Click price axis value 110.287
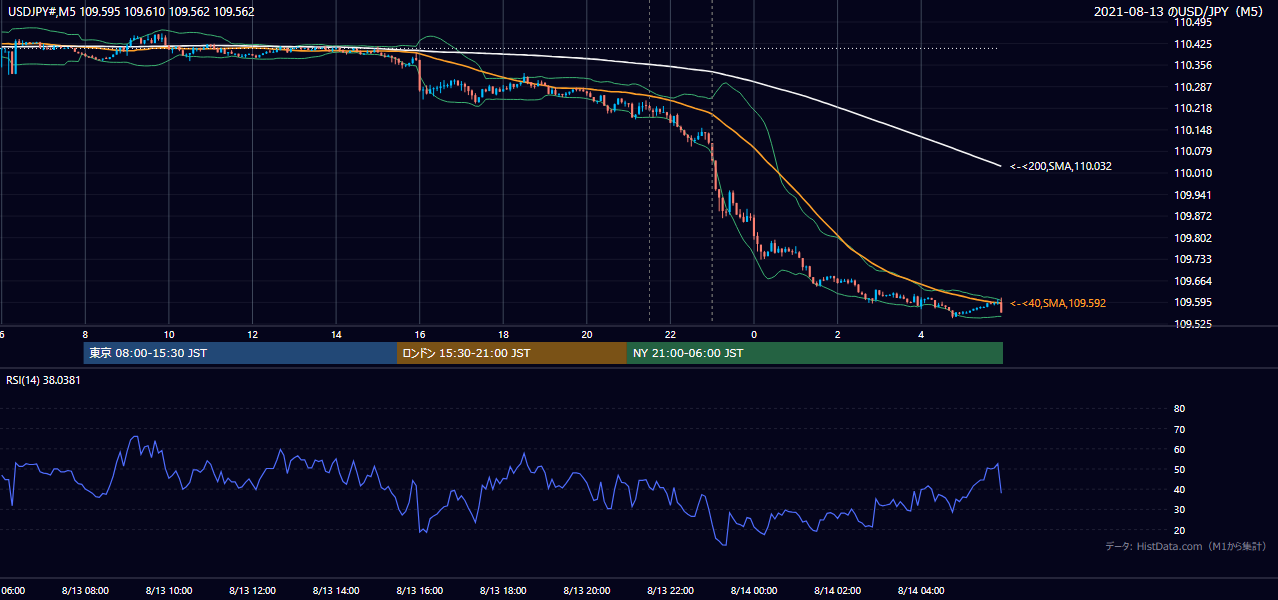The height and width of the screenshot is (600, 1278). click(1192, 87)
